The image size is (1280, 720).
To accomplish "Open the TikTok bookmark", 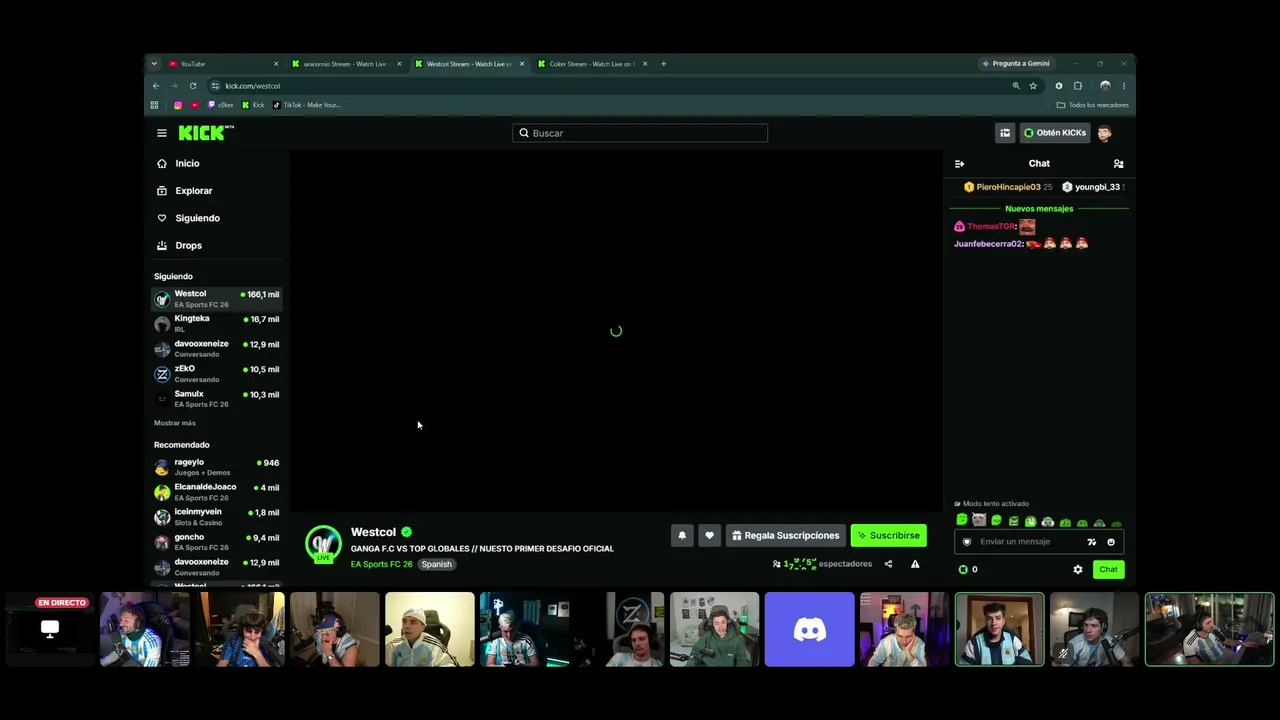I will [307, 105].
